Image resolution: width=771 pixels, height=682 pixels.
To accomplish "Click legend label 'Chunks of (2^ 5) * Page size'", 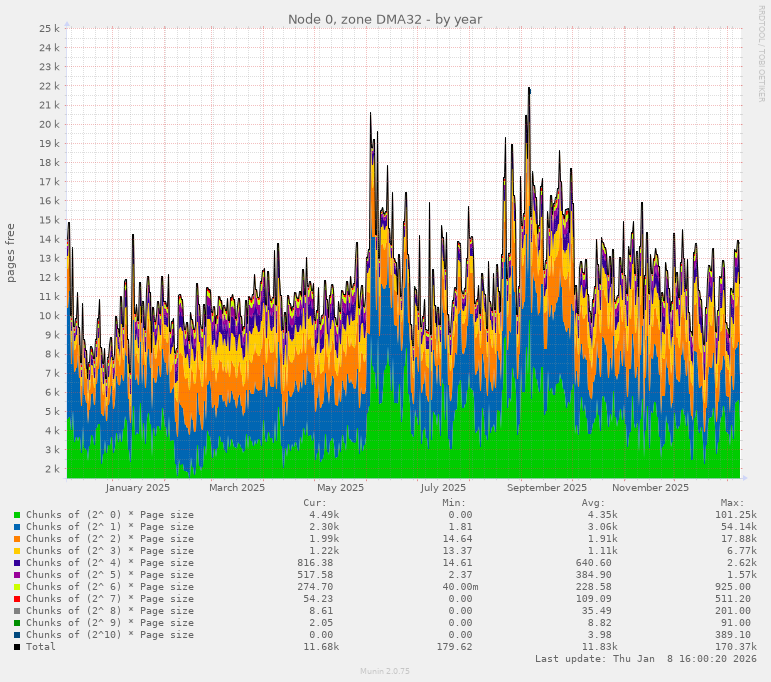I will (x=110, y=575).
